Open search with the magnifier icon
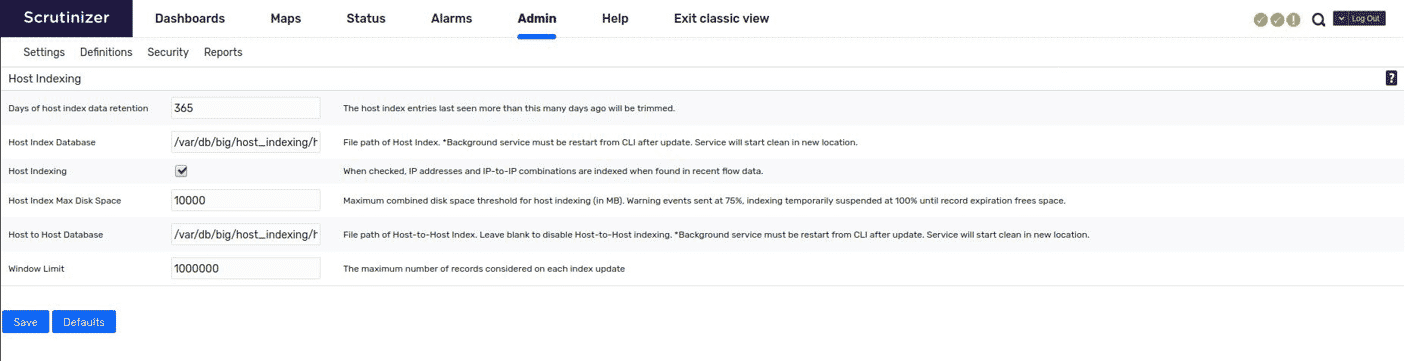1409x361 pixels. [x=1318, y=19]
